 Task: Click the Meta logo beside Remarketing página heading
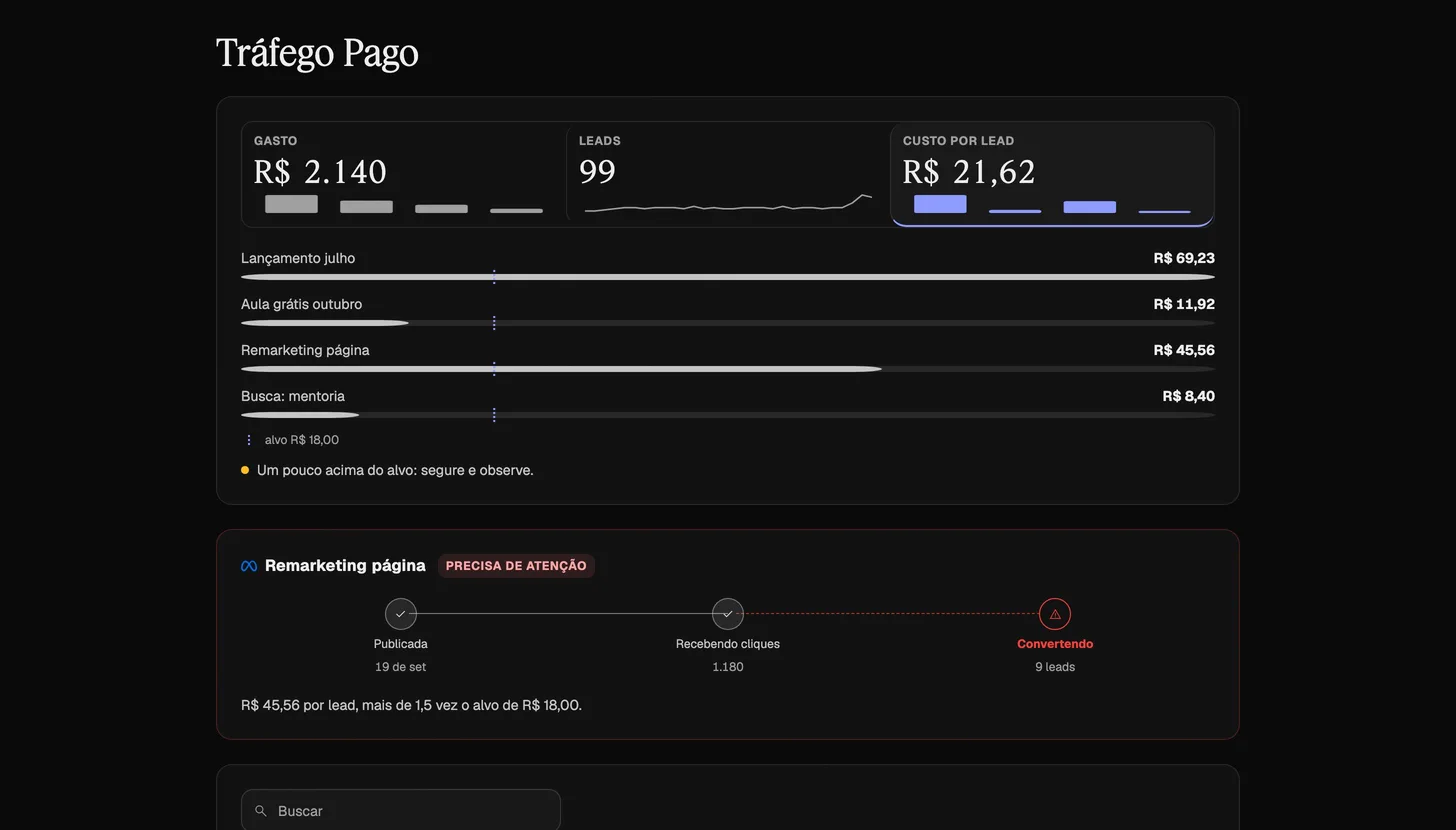249,566
